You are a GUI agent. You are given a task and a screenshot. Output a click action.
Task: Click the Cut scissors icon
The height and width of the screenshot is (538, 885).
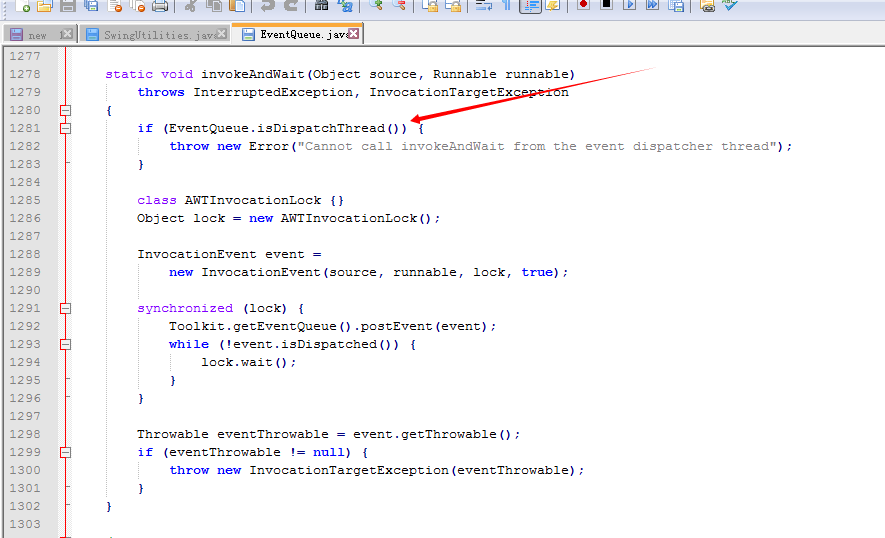point(191,6)
